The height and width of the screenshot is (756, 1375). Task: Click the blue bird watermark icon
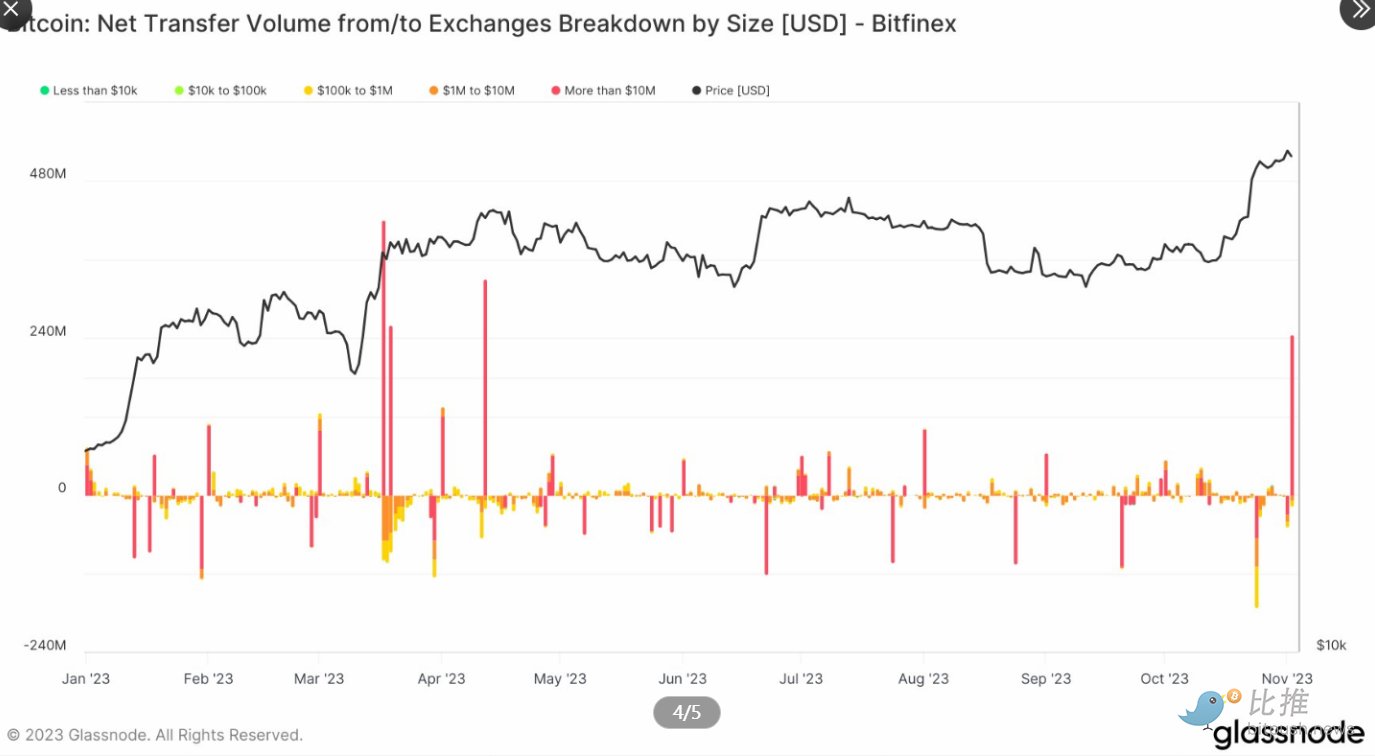pos(1204,709)
